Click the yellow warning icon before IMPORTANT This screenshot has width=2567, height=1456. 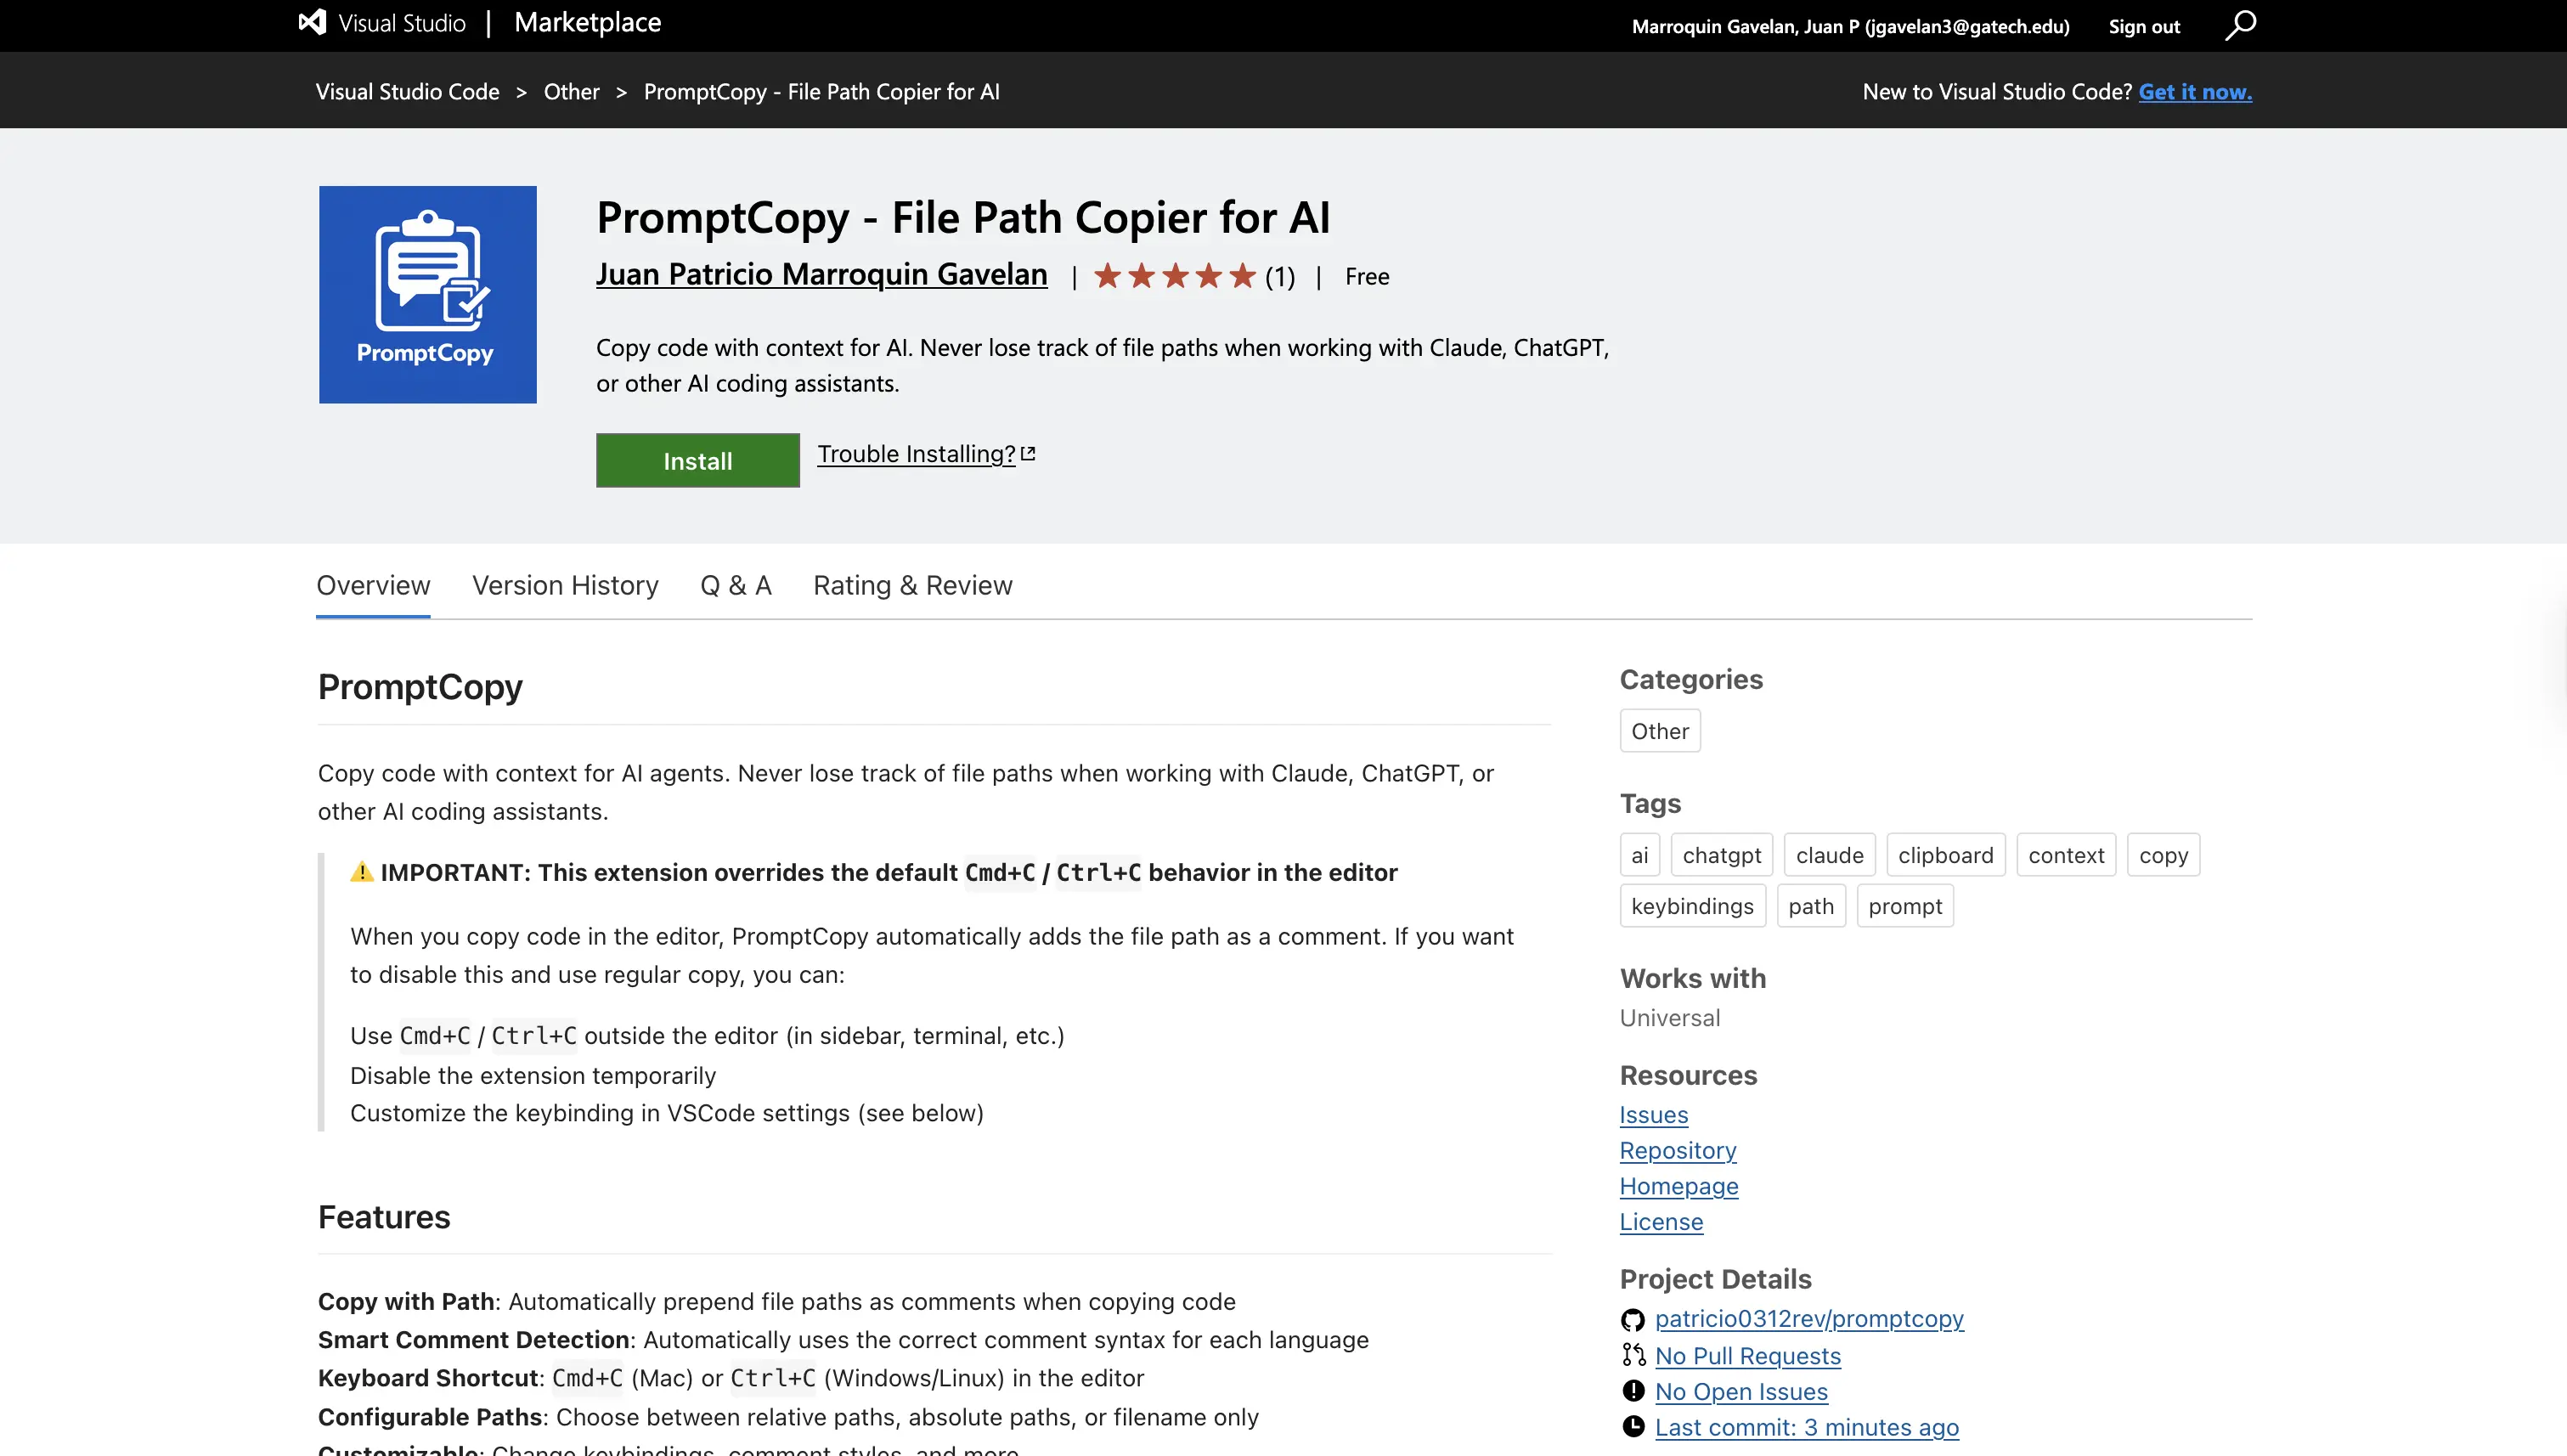point(362,872)
